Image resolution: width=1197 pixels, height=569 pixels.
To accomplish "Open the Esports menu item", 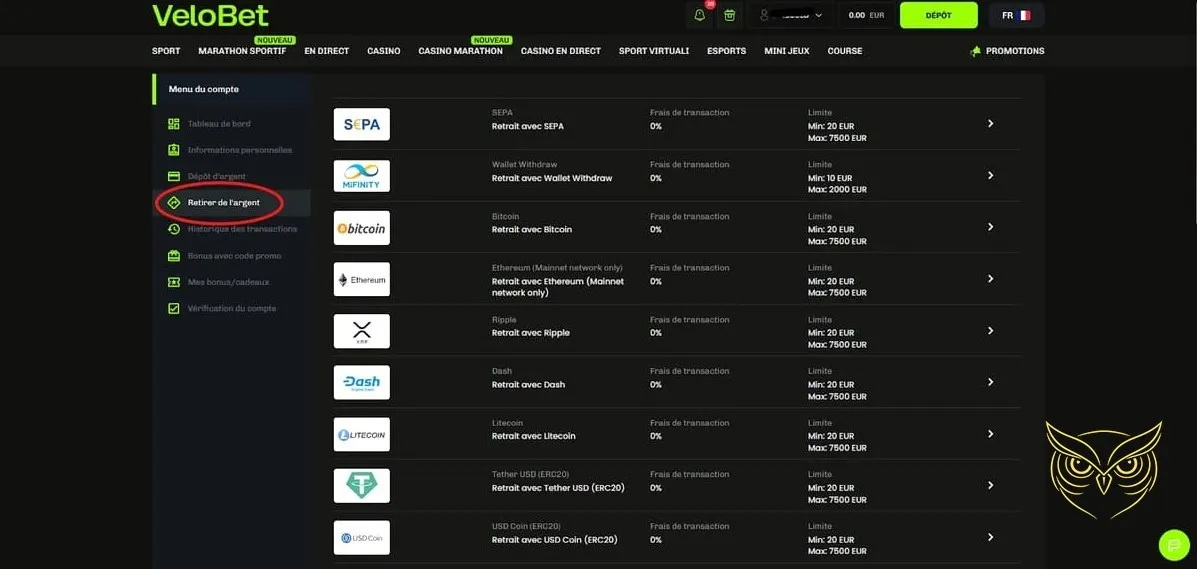I will point(726,51).
